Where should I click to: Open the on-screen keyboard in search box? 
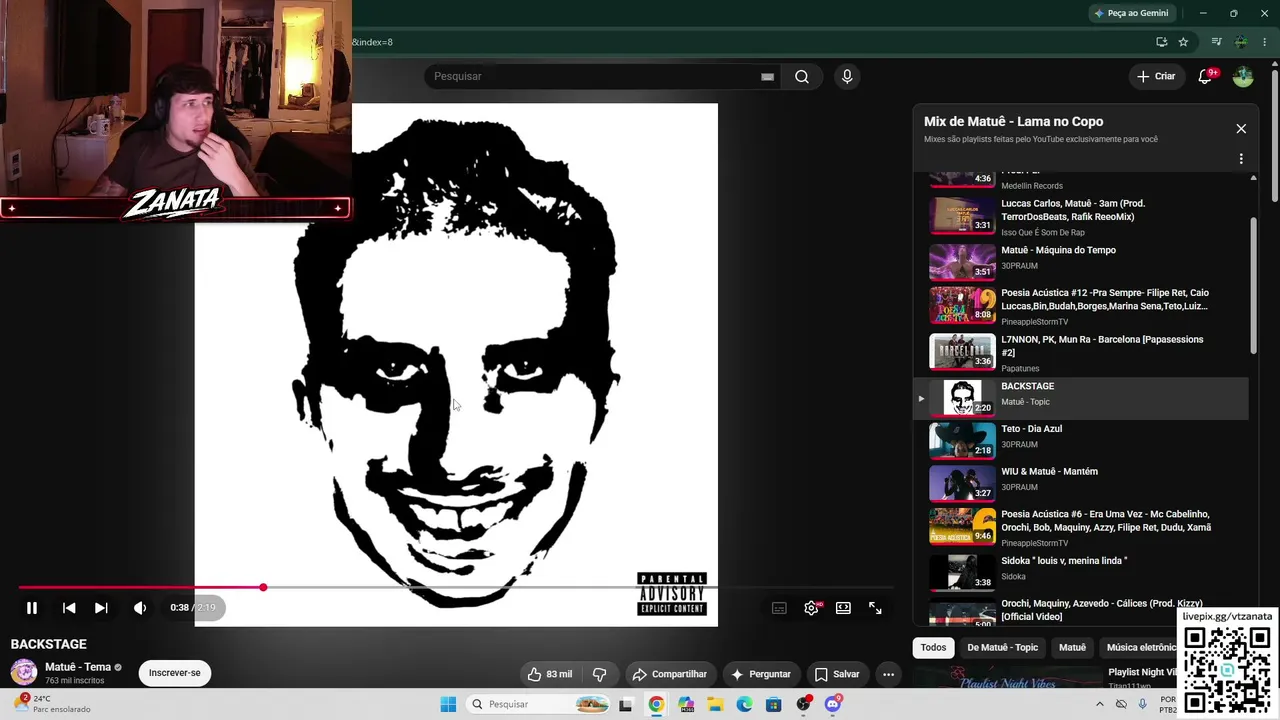pyautogui.click(x=767, y=77)
